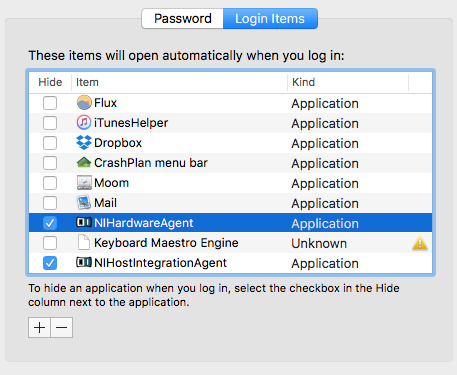
Task: Add a login item with plus button
Action: (39, 328)
